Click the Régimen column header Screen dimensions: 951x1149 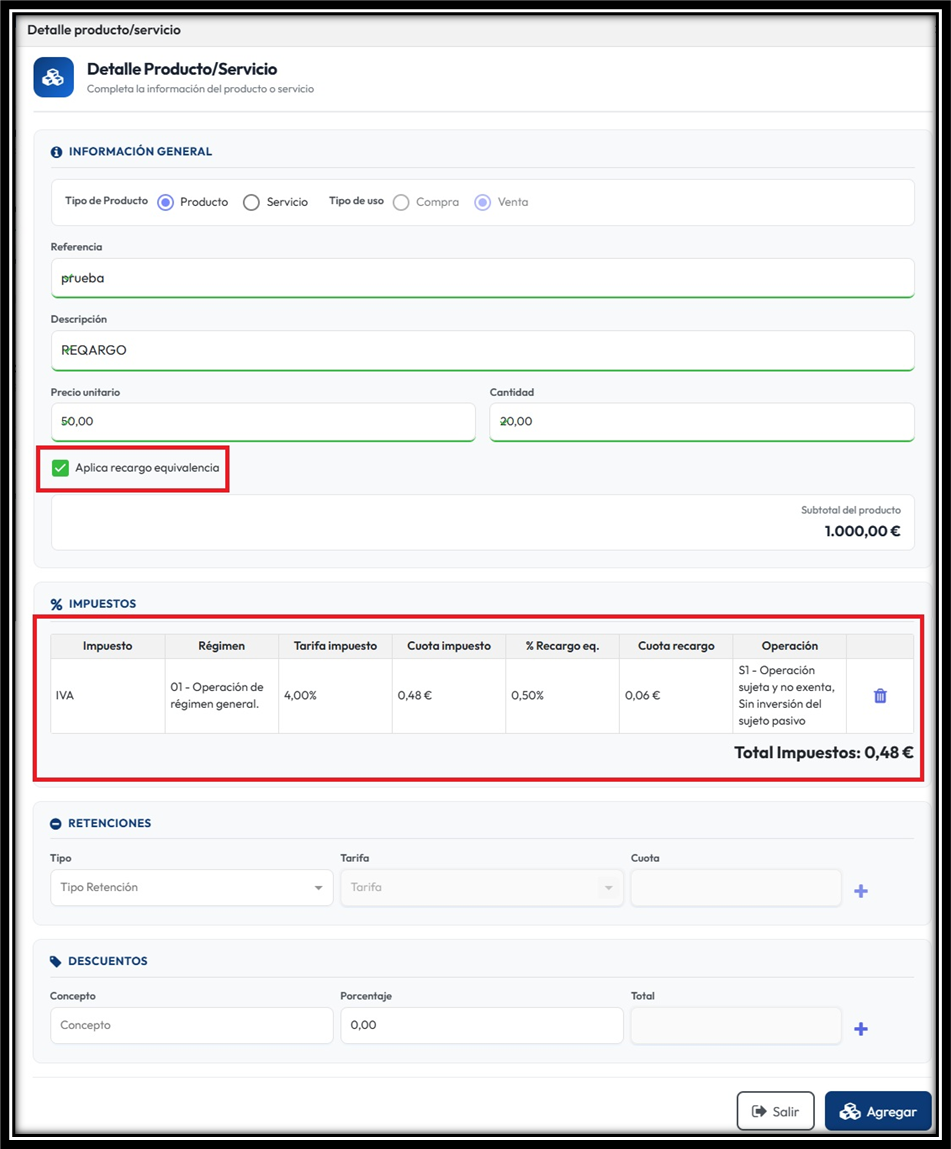coord(221,646)
